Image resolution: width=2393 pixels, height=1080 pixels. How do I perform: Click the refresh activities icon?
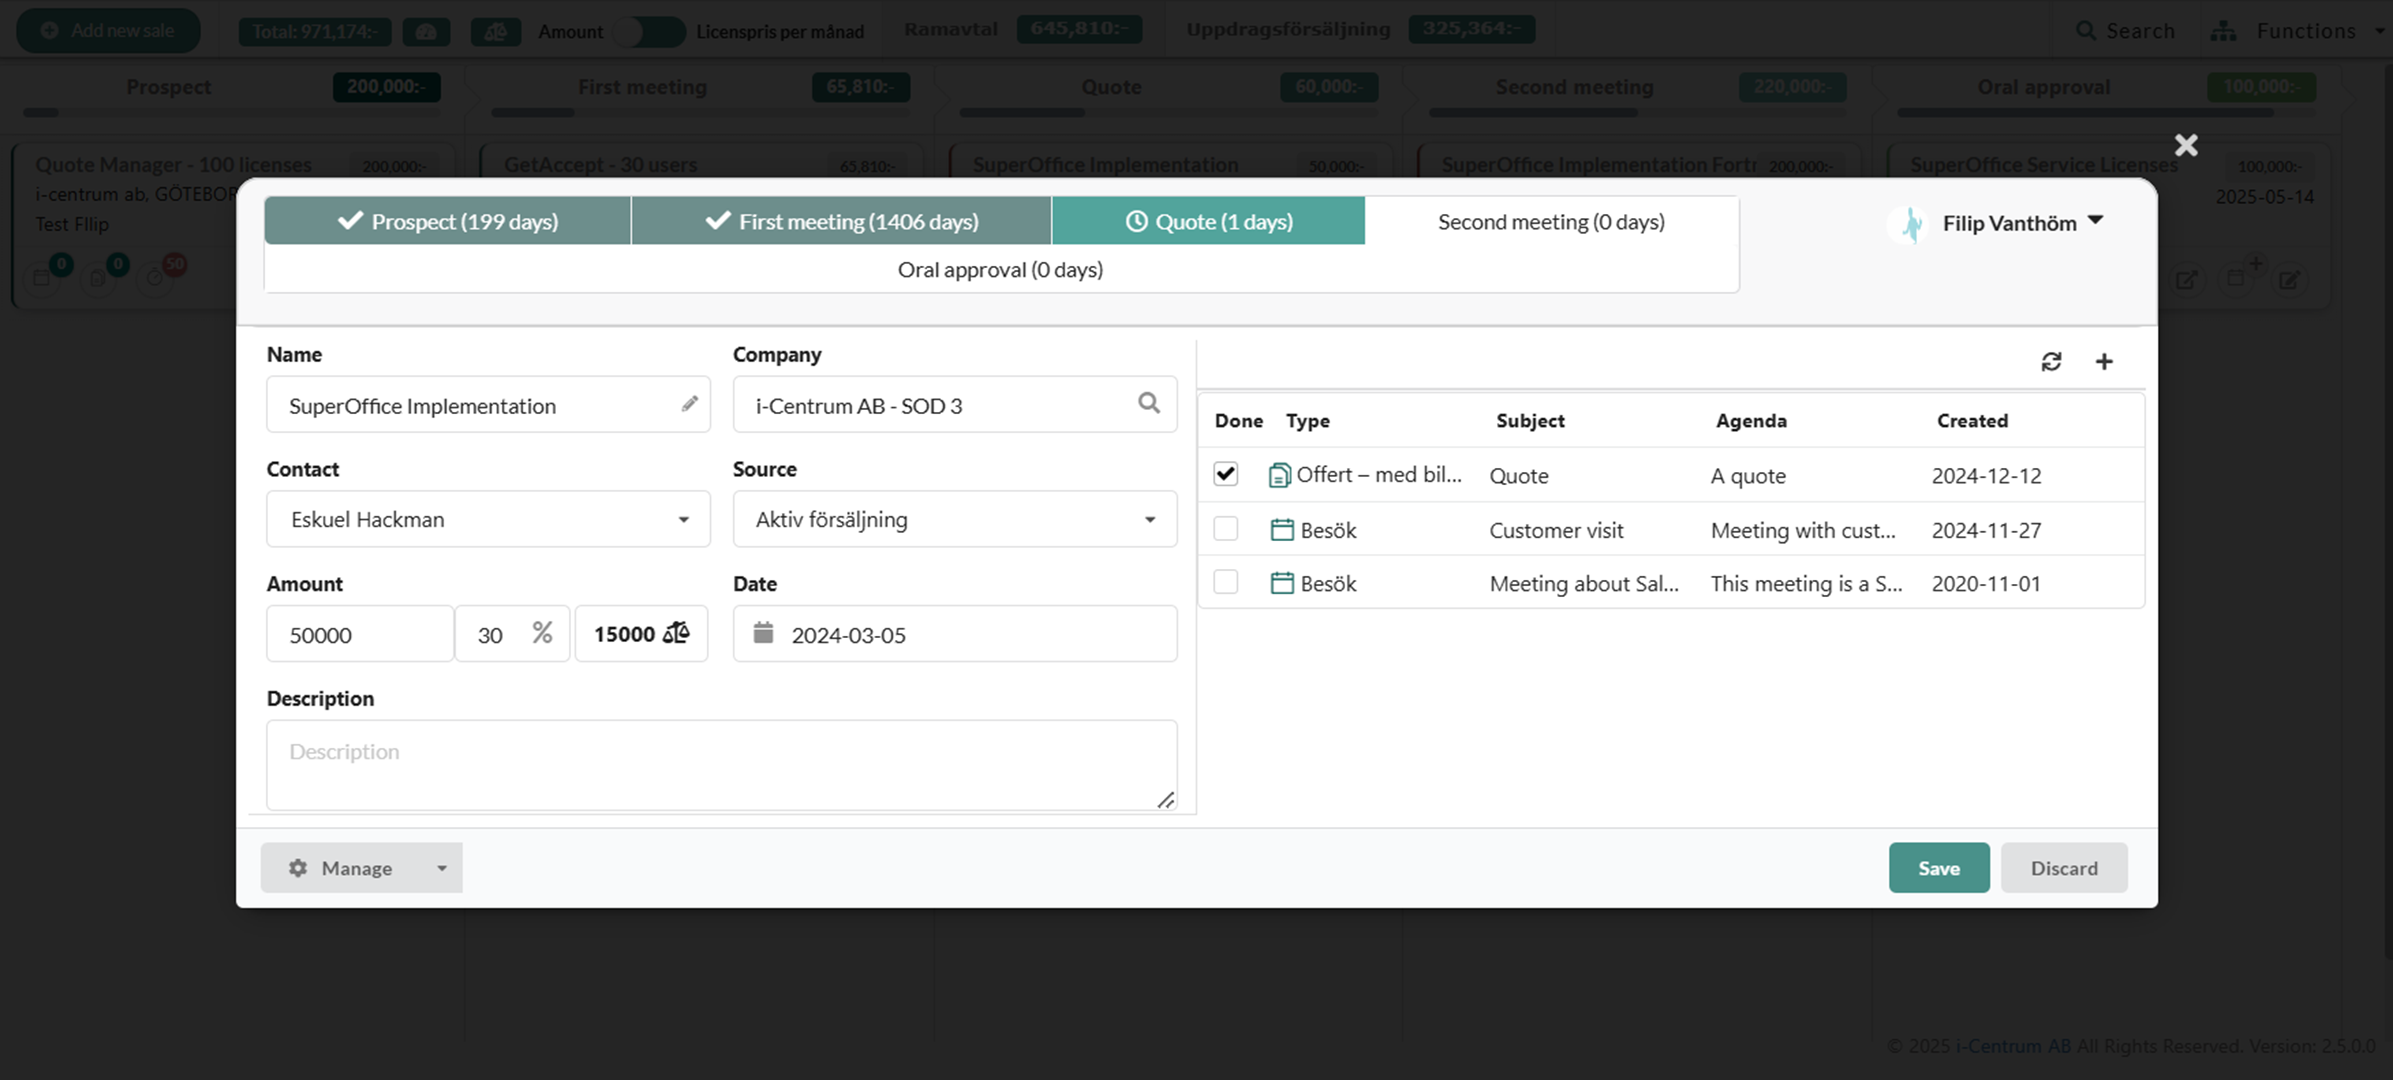[2051, 362]
